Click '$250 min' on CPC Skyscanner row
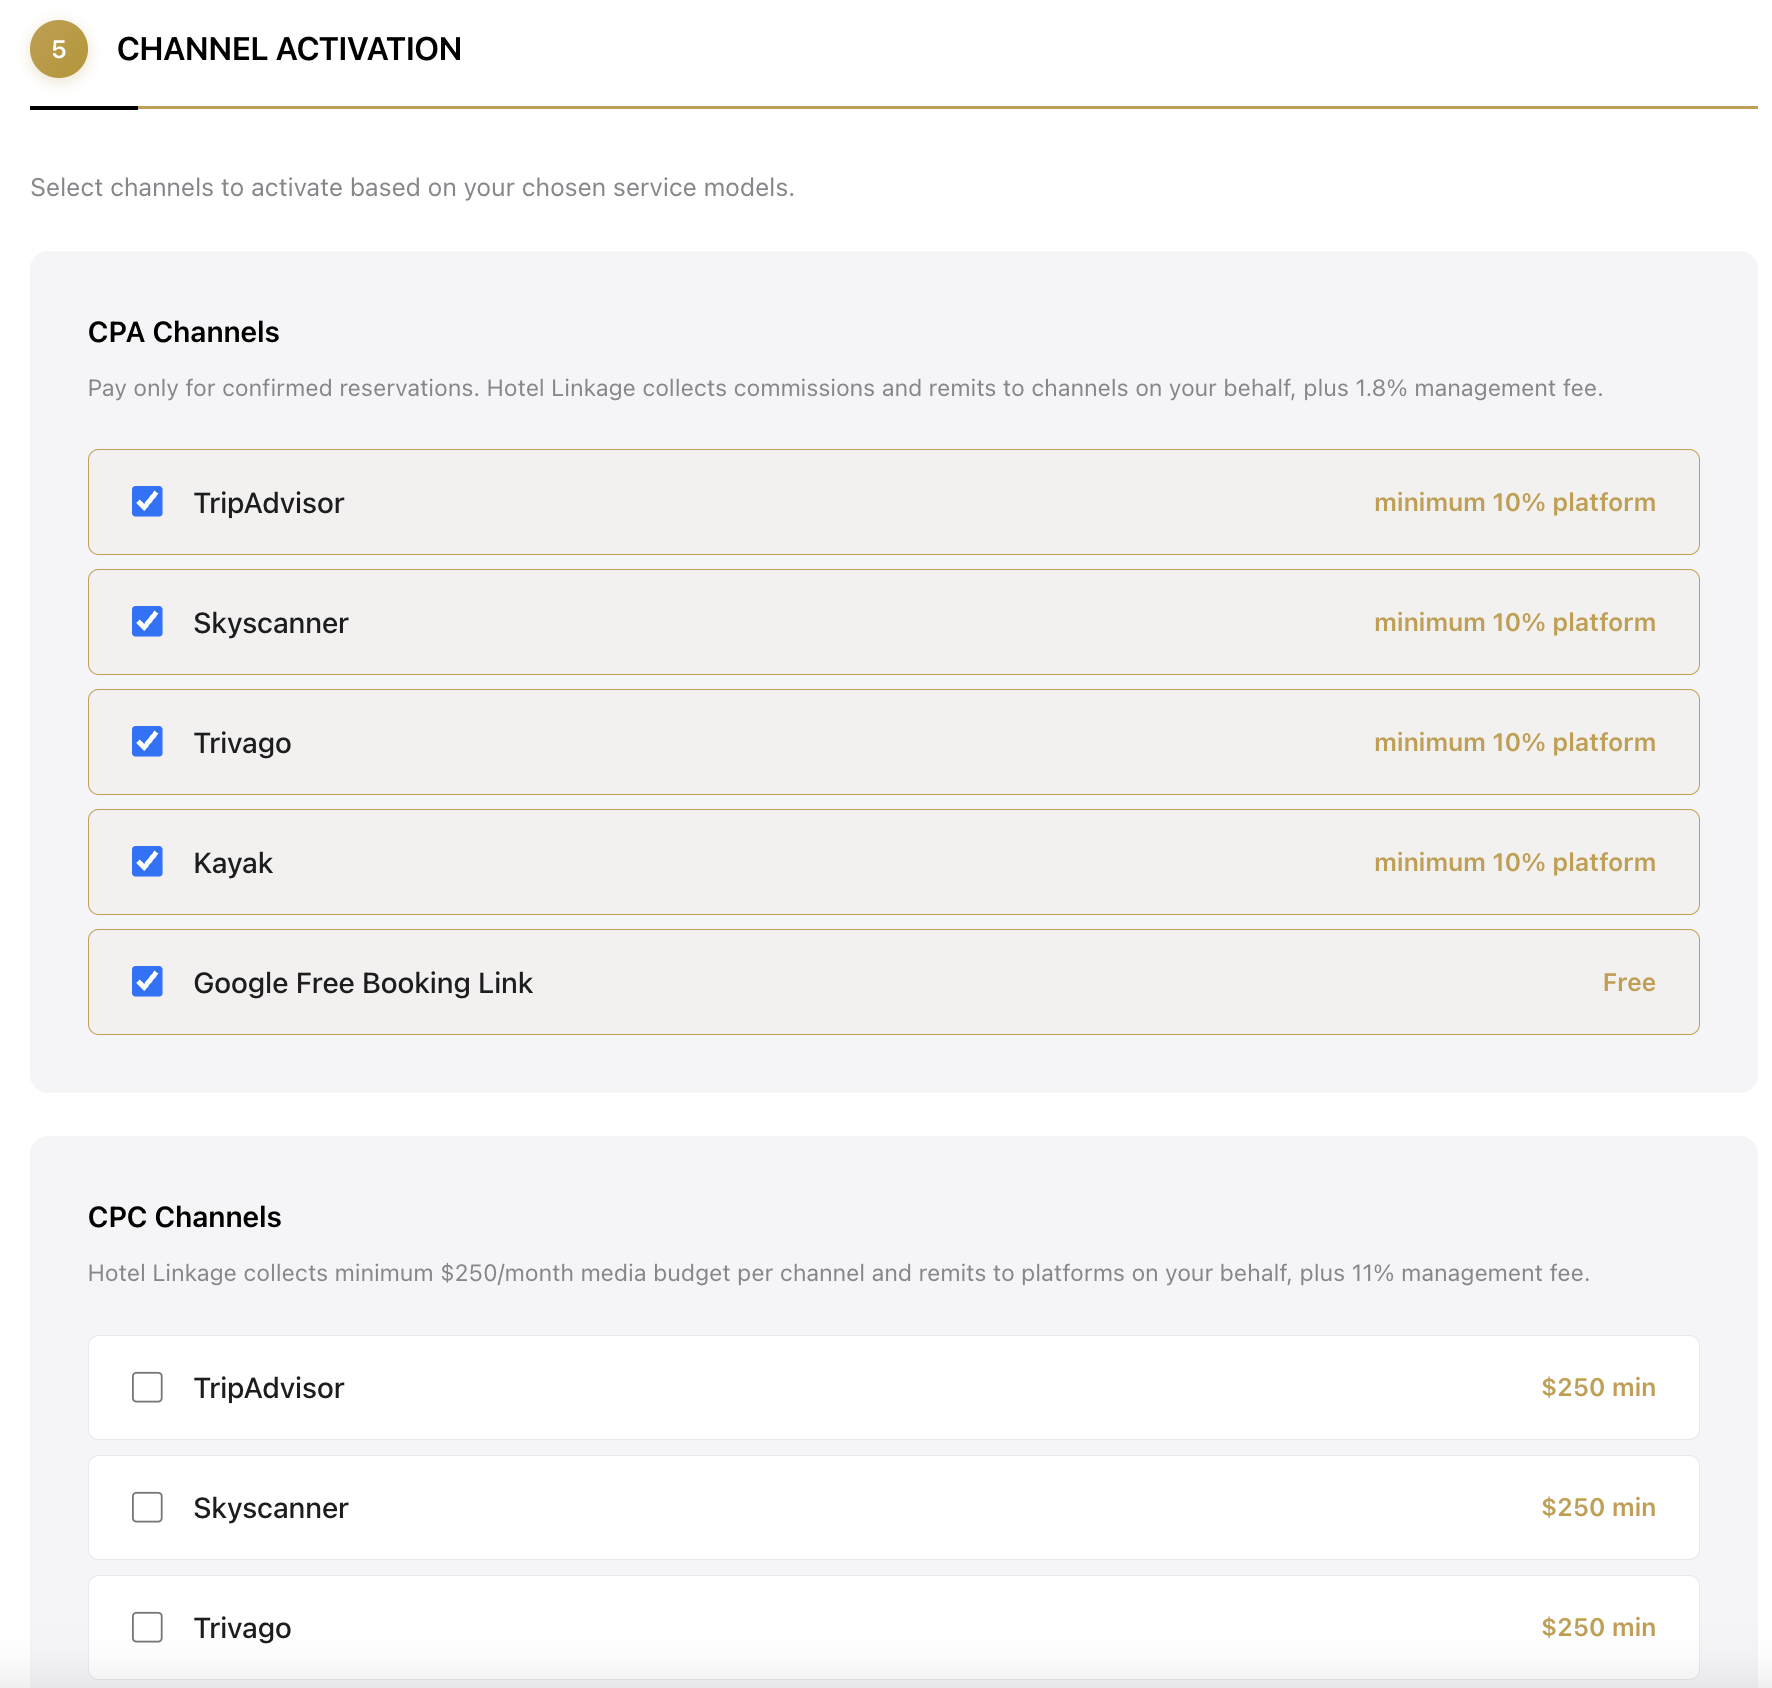The image size is (1772, 1688). [1598, 1507]
